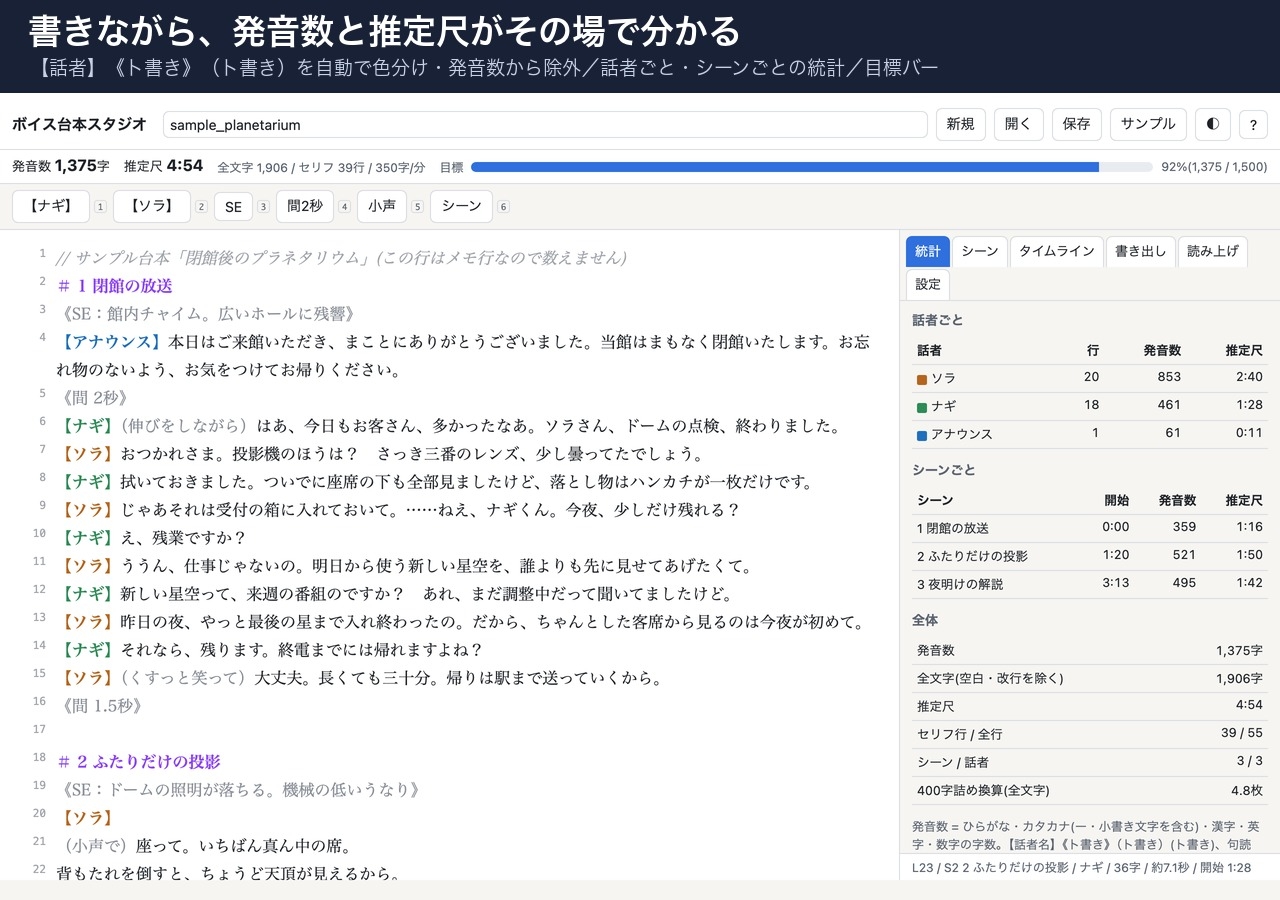
Task: Click the # 2 ふたりだけの投影 heading line
Action: (138, 762)
